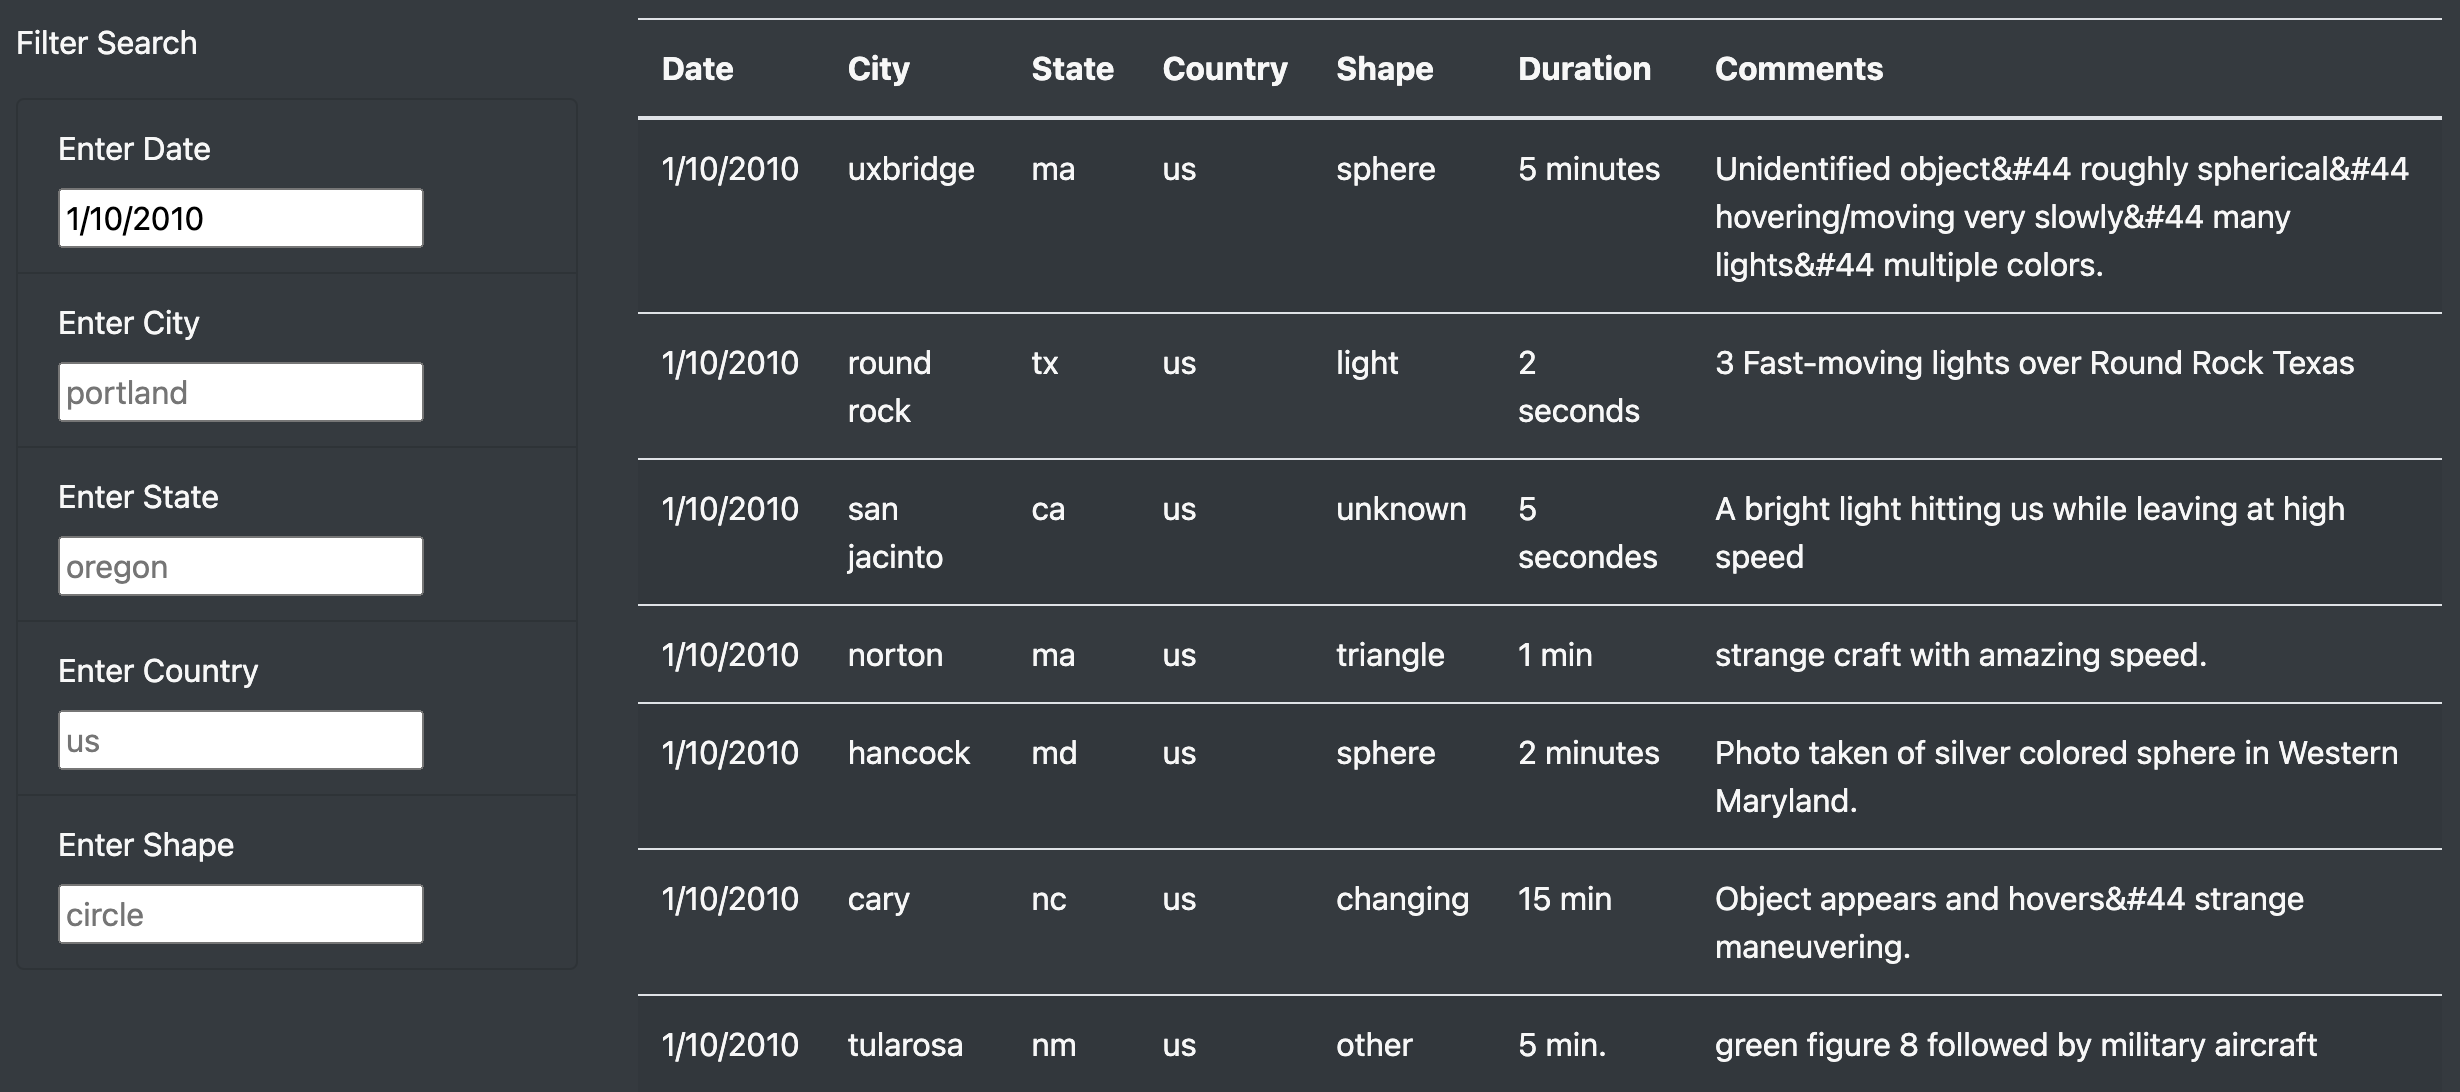Select the Date column header
Screen dimensions: 2460x1092
[697, 68]
